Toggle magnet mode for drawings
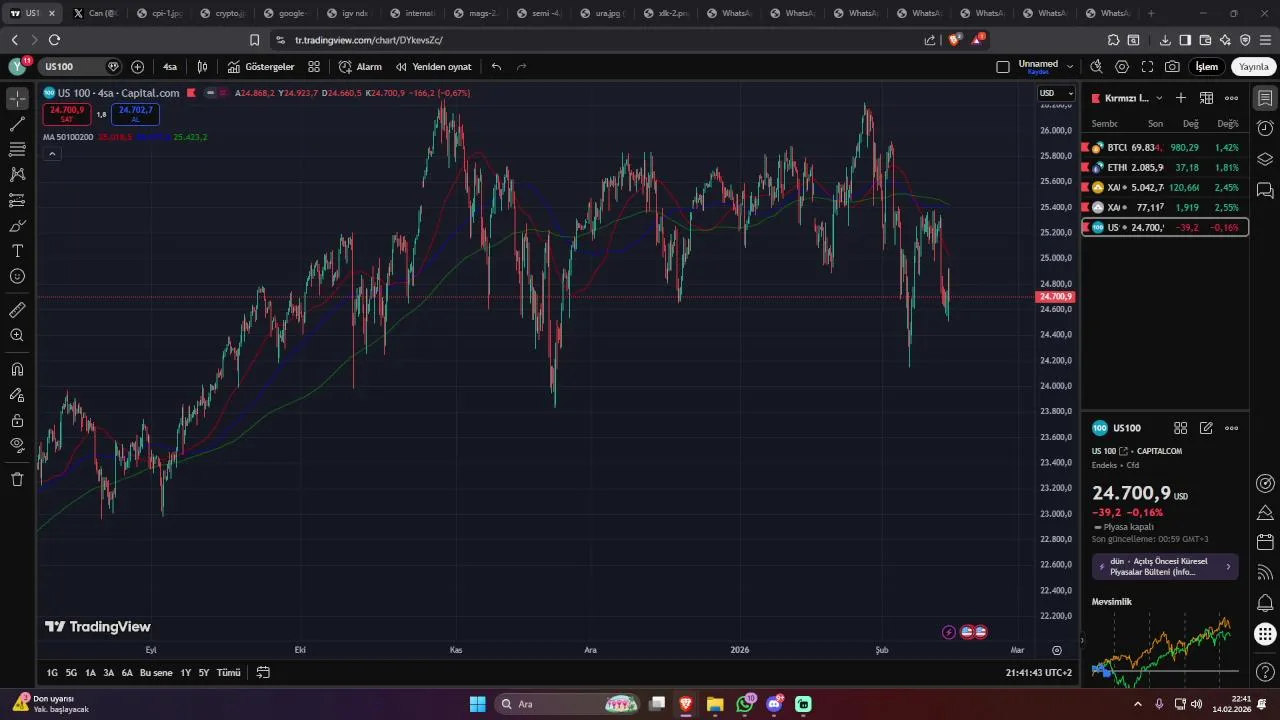 (x=17, y=369)
